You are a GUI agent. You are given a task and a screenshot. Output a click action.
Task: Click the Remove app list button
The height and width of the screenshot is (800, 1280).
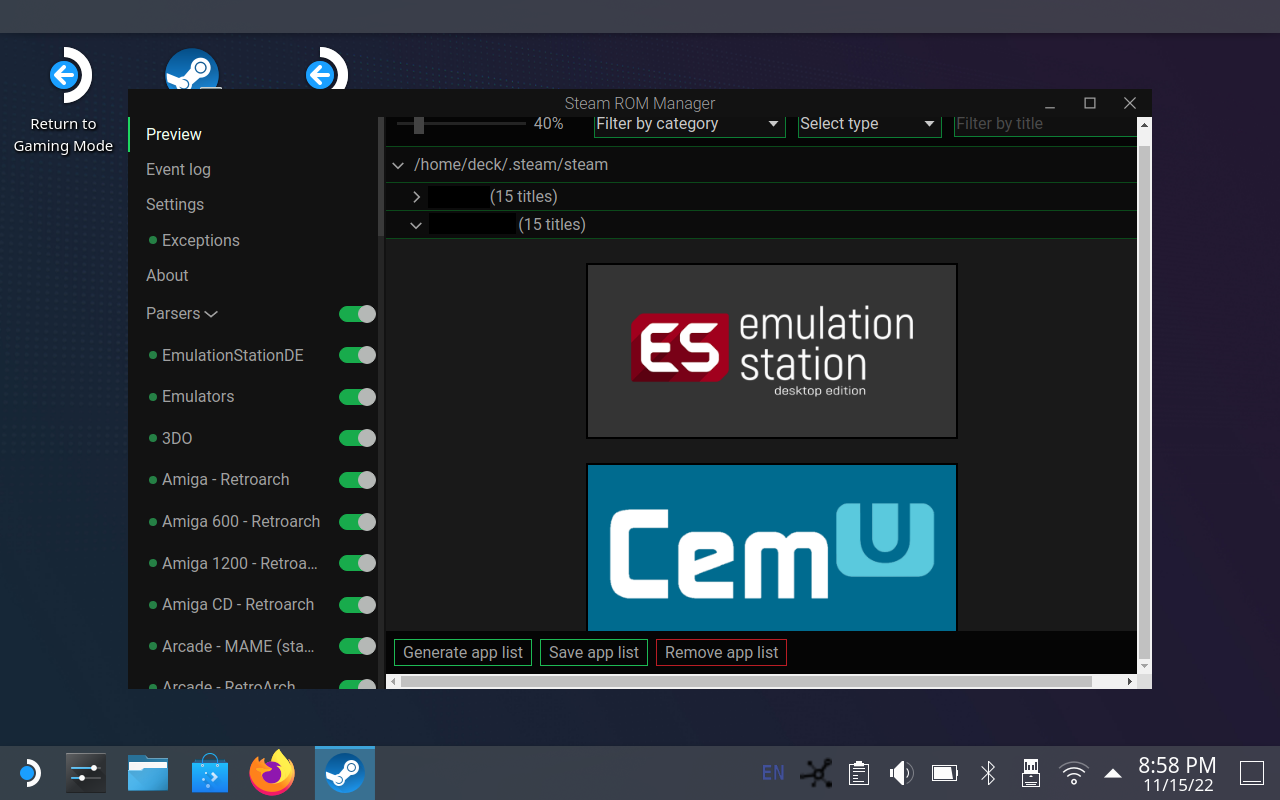tap(721, 652)
